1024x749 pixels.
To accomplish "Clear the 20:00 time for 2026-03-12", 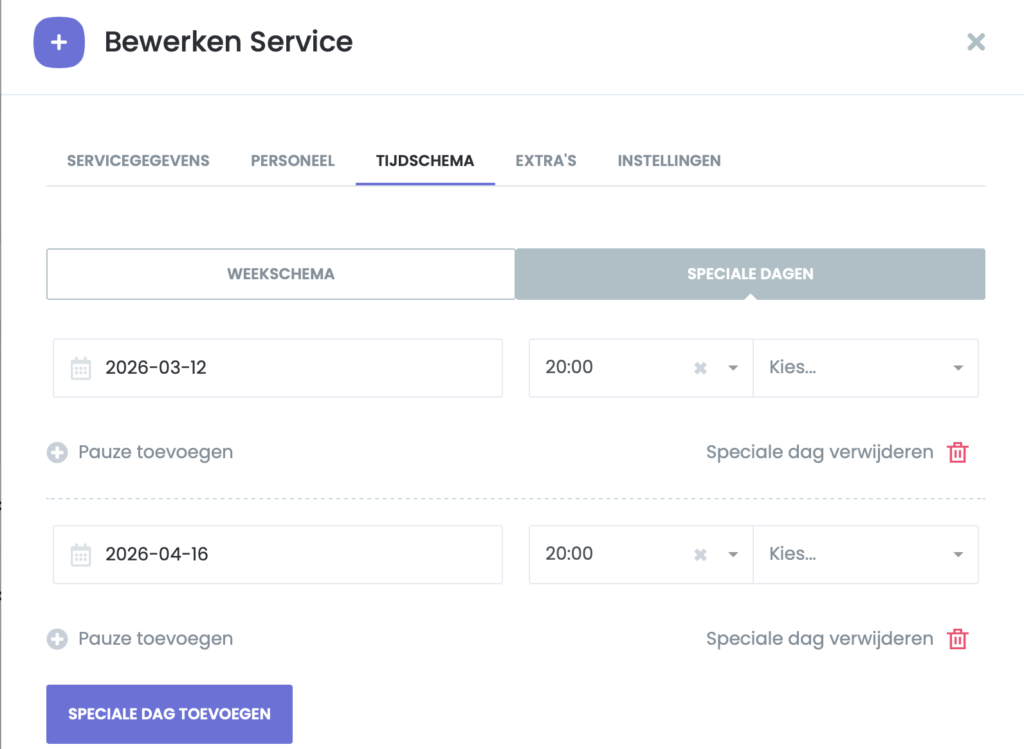I will 700,368.
